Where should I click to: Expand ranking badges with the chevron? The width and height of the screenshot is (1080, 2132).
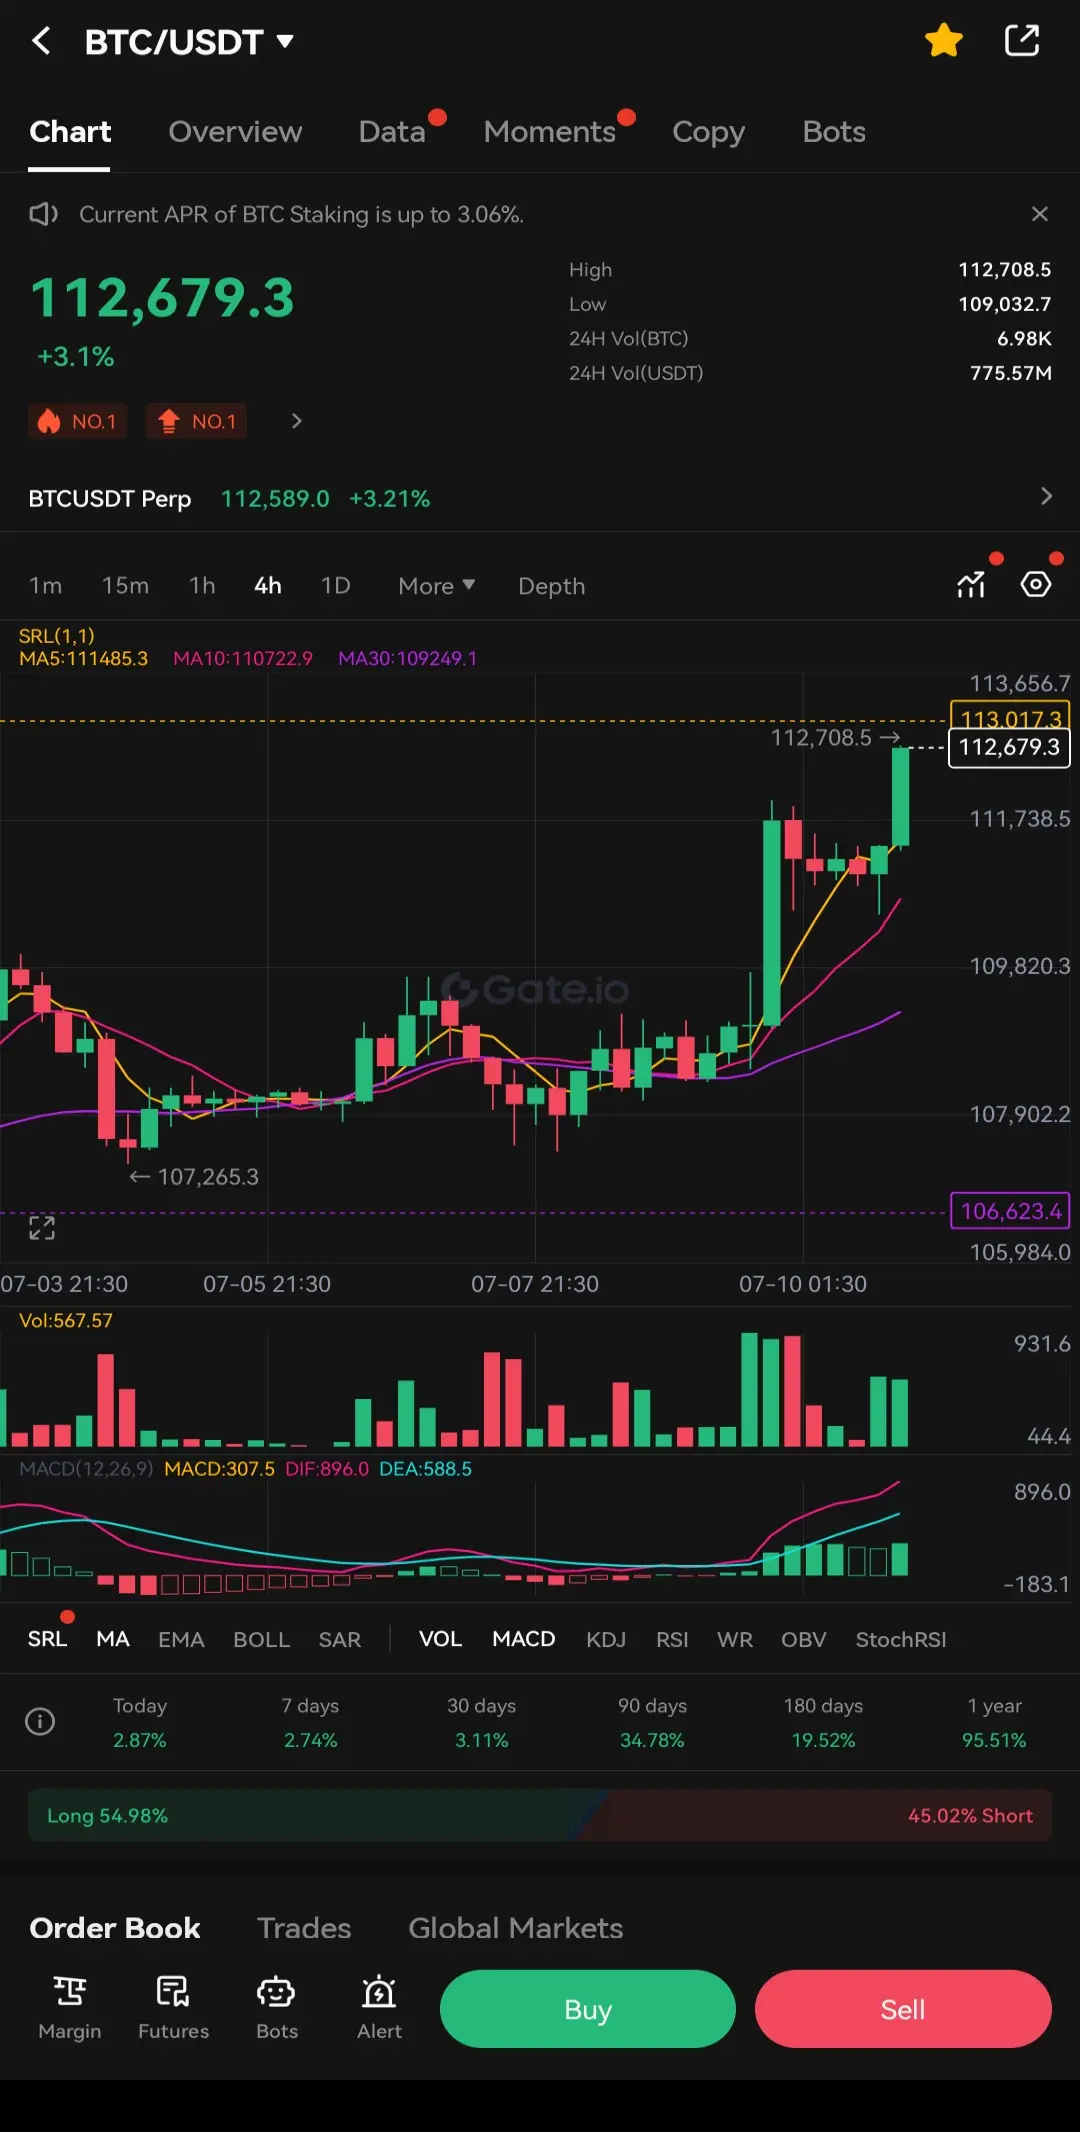(296, 421)
